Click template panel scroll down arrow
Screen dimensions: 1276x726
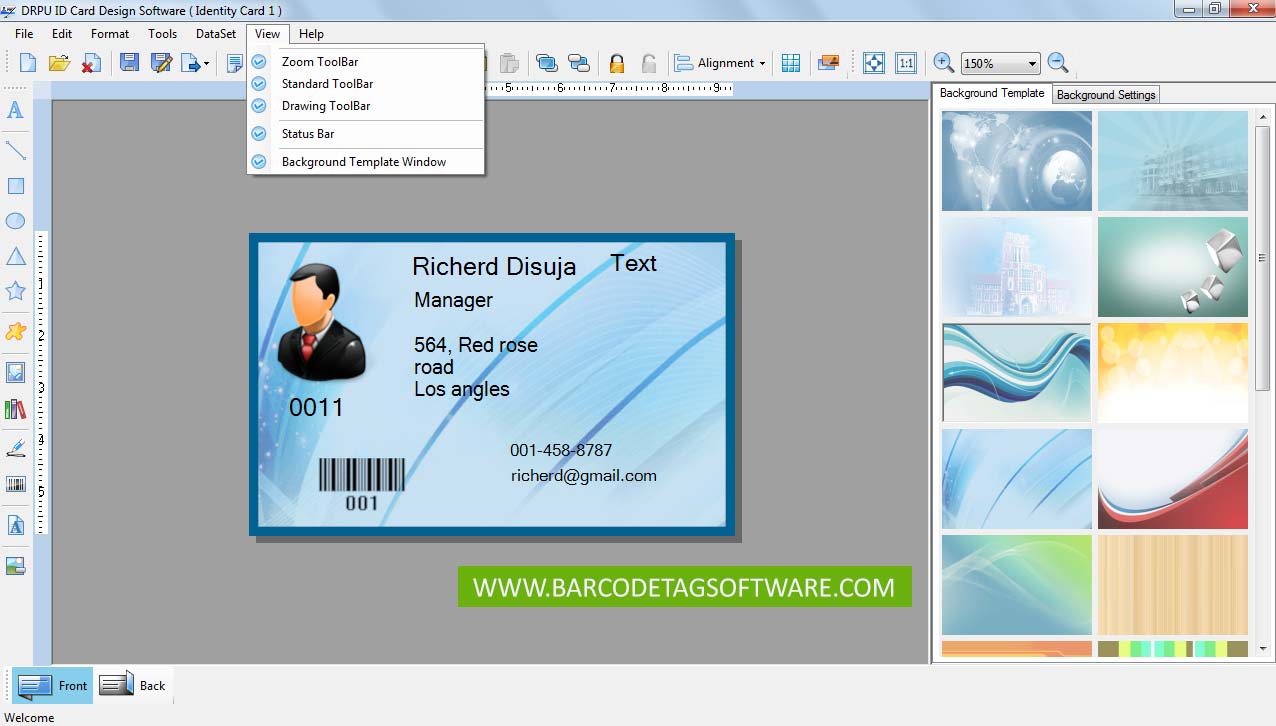tap(1263, 648)
